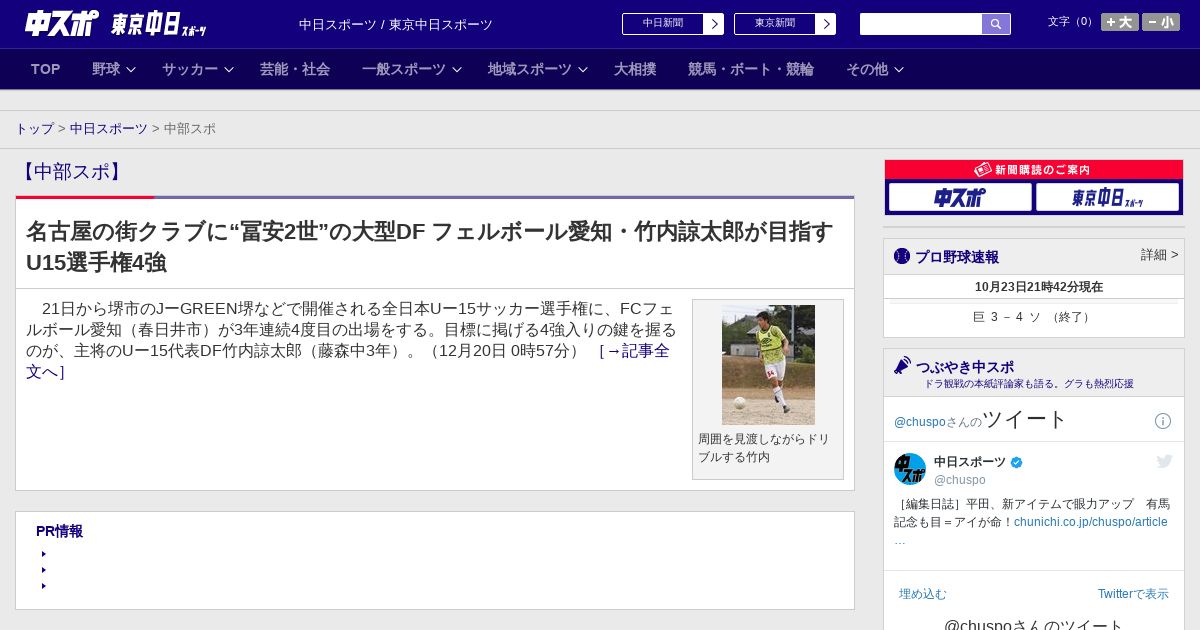Click the 【中部スポ】 section heading
This screenshot has height=630, width=1200.
(x=72, y=172)
